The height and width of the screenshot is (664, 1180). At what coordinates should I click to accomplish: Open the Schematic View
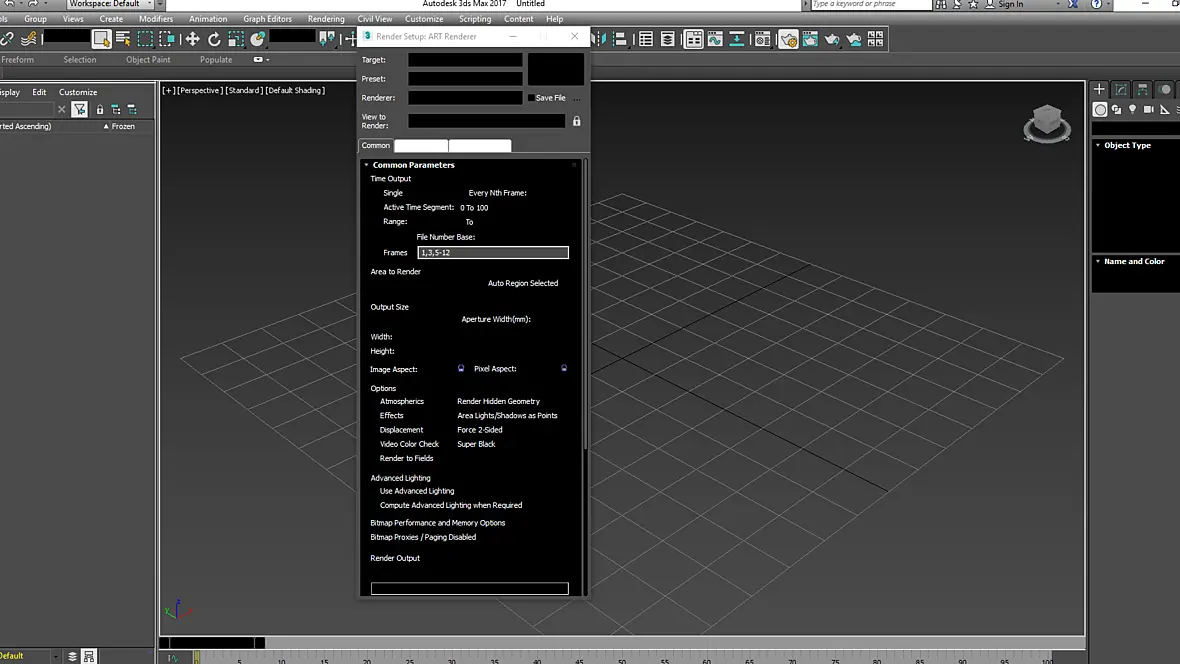(737, 38)
